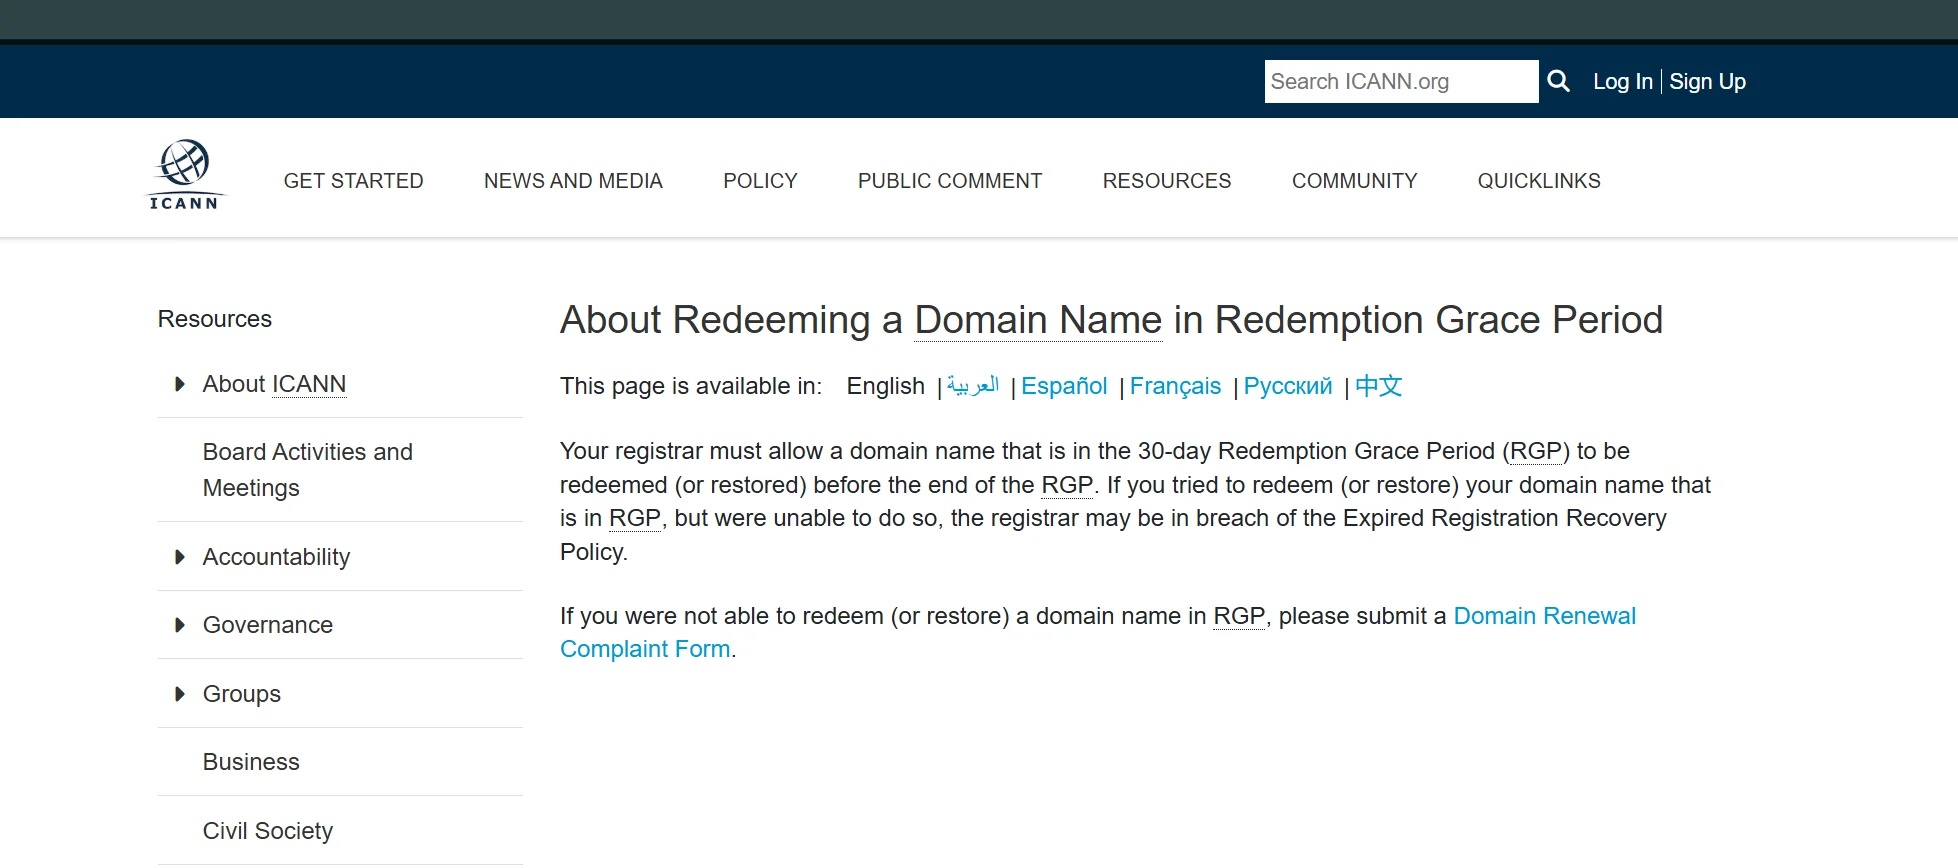Image resolution: width=1958 pixels, height=868 pixels.
Task: Open Board Activities and Meetings
Action: tap(308, 470)
